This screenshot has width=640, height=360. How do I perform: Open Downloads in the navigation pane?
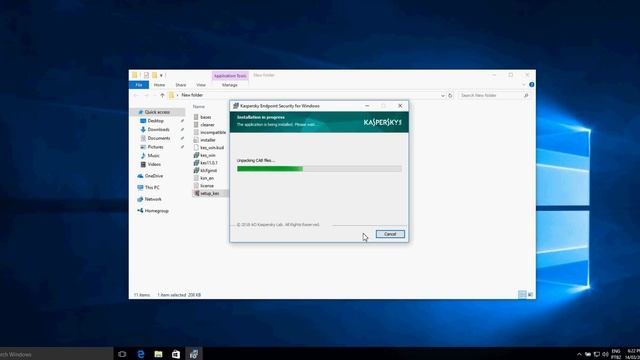point(158,129)
